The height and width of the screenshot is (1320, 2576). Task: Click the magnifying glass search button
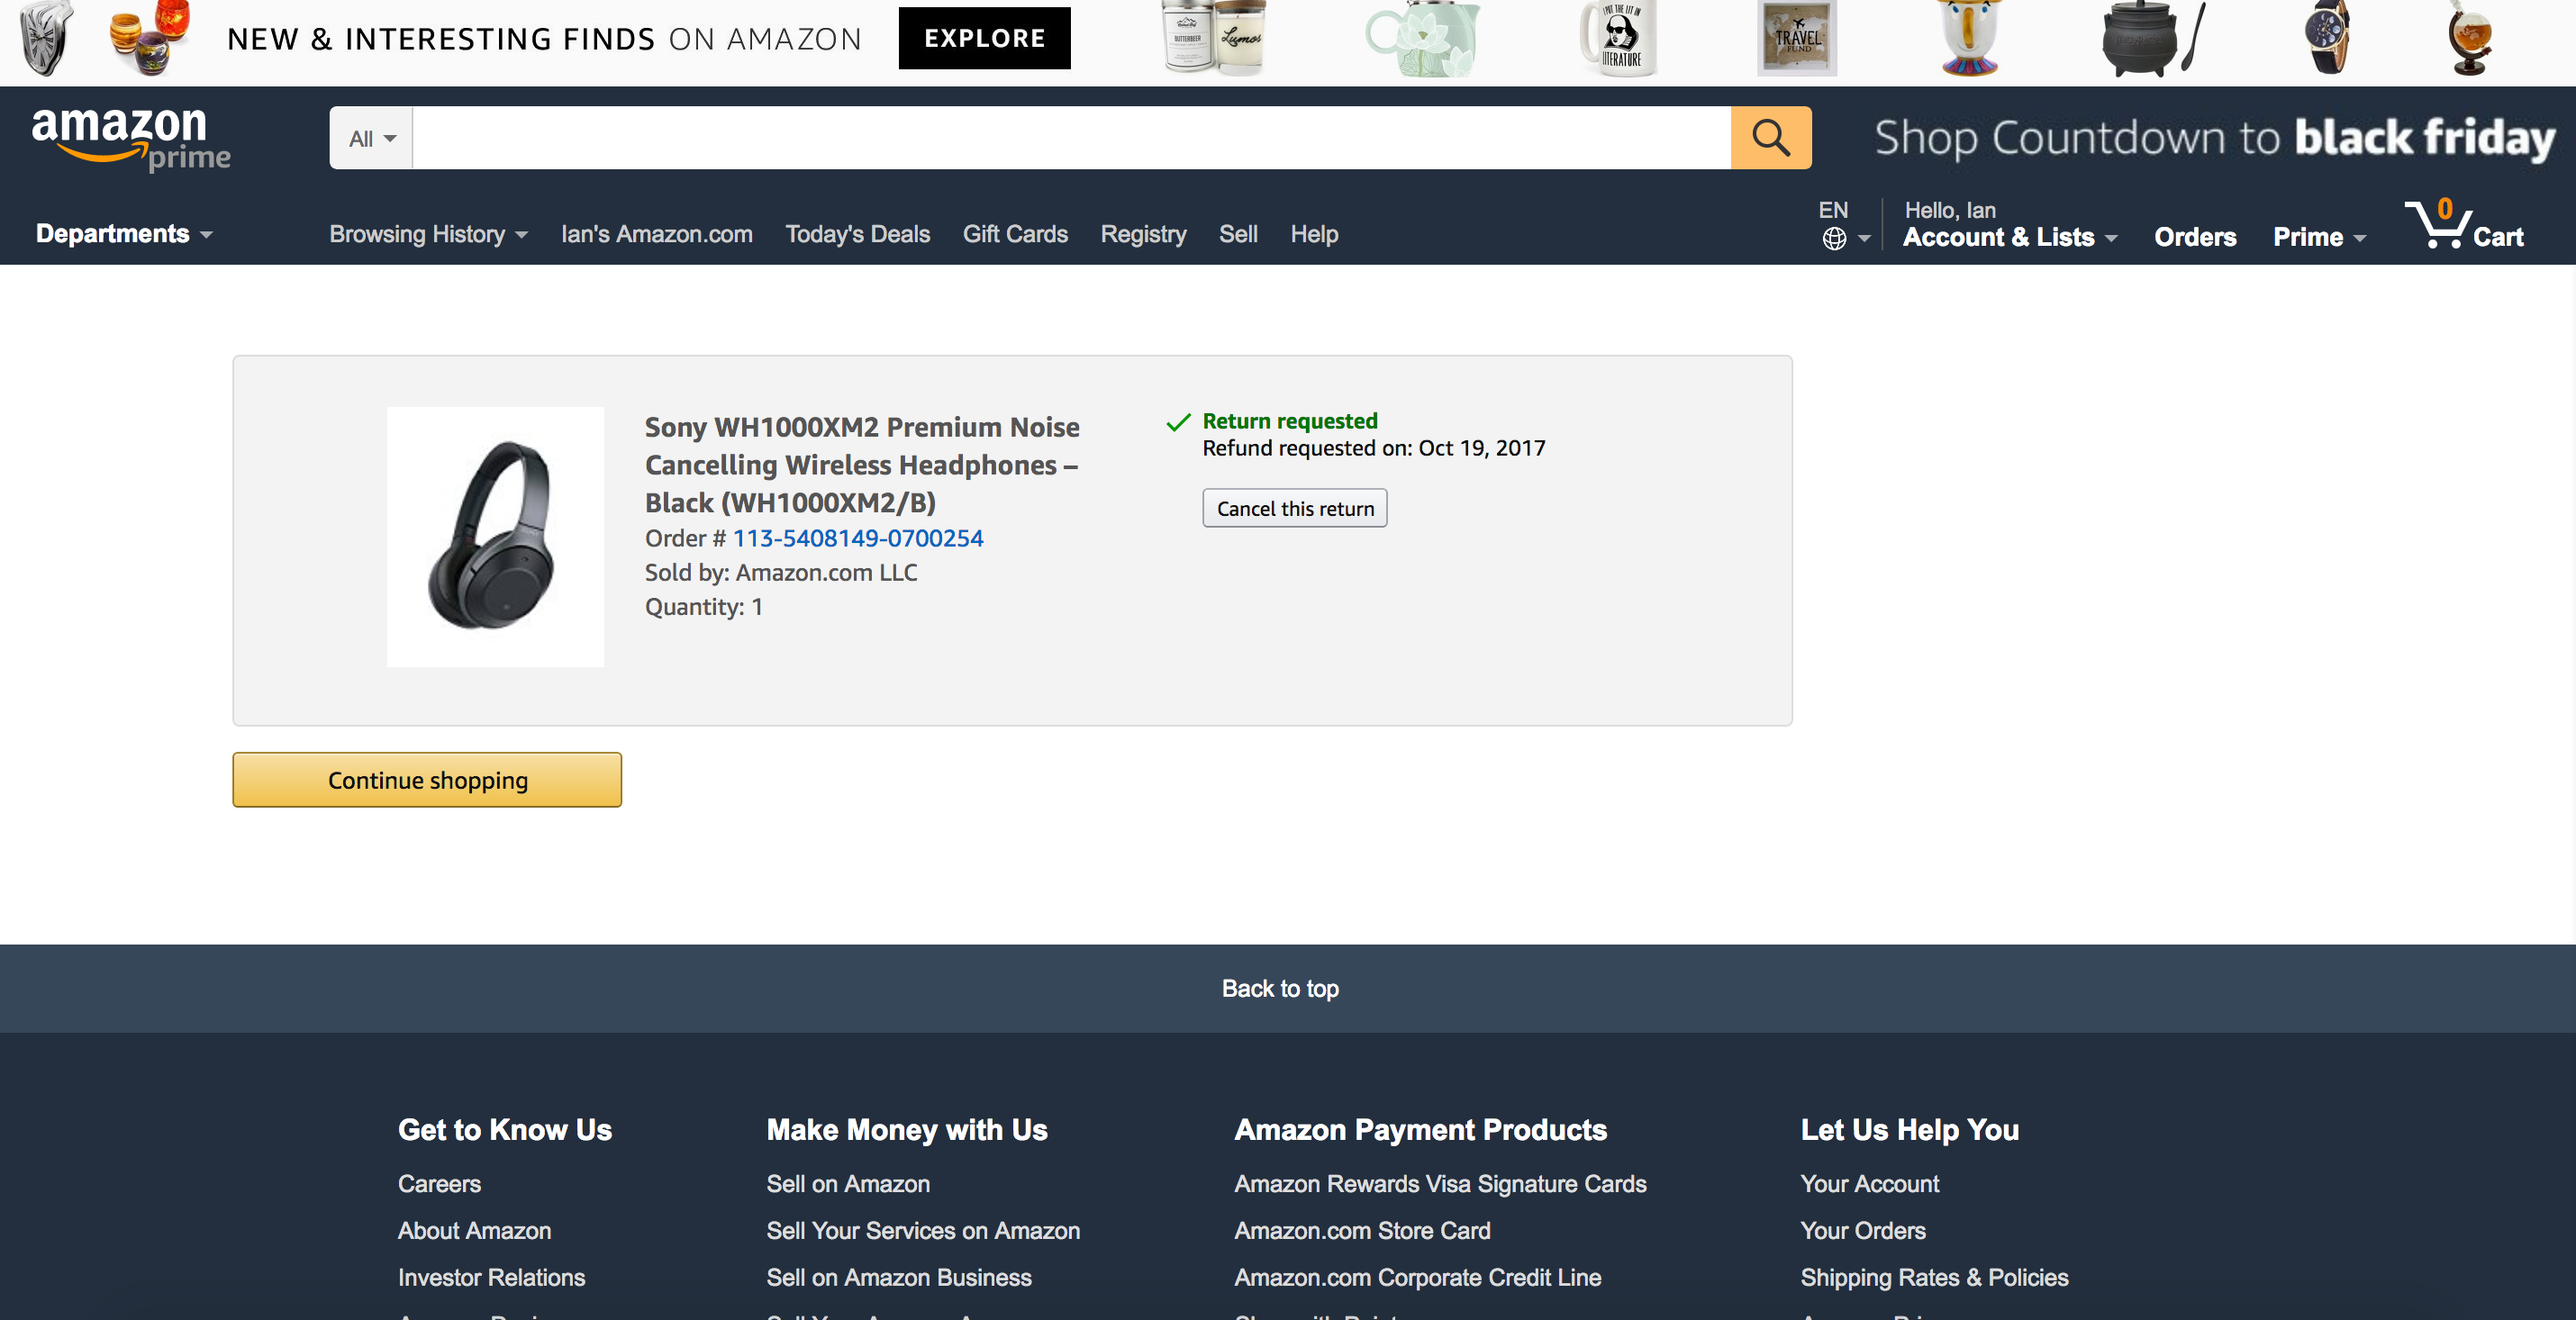[x=1770, y=138]
